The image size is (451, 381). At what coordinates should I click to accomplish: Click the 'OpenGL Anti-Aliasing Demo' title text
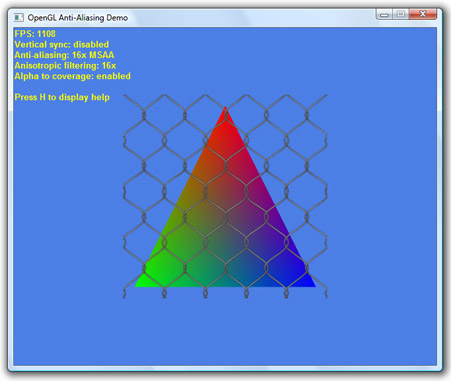pos(78,18)
